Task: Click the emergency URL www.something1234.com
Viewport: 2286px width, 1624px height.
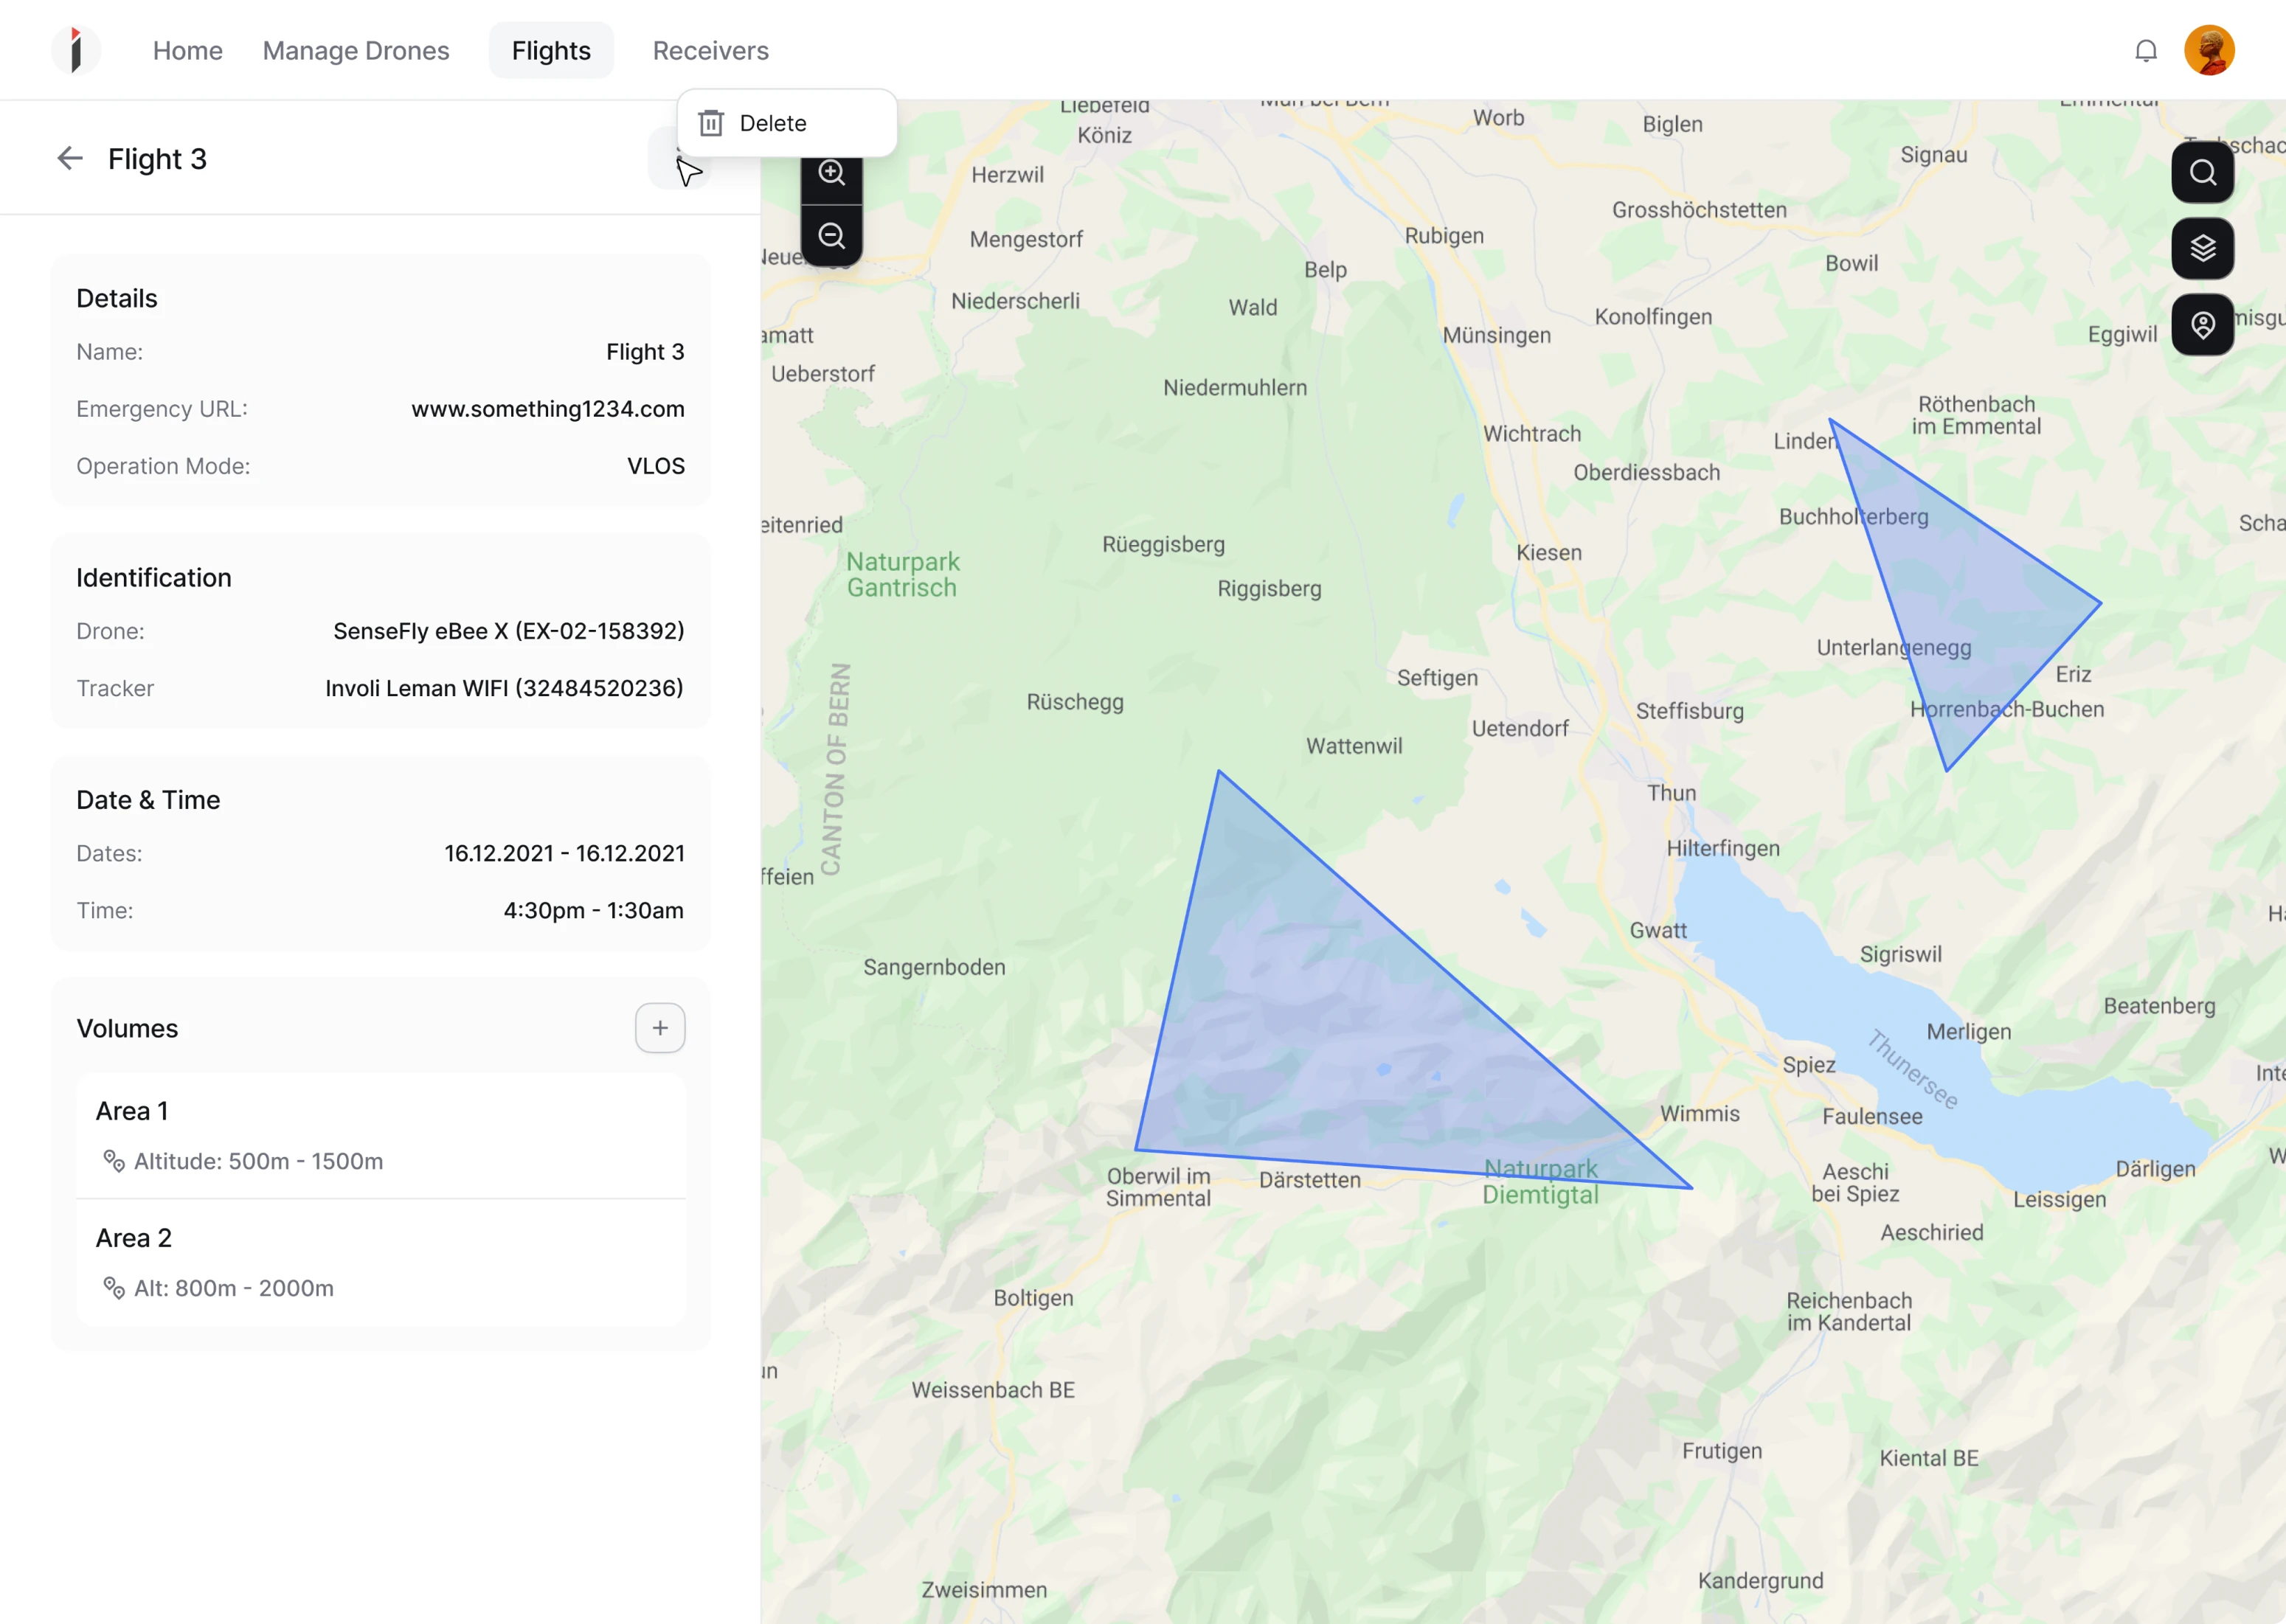Action: [x=547, y=408]
